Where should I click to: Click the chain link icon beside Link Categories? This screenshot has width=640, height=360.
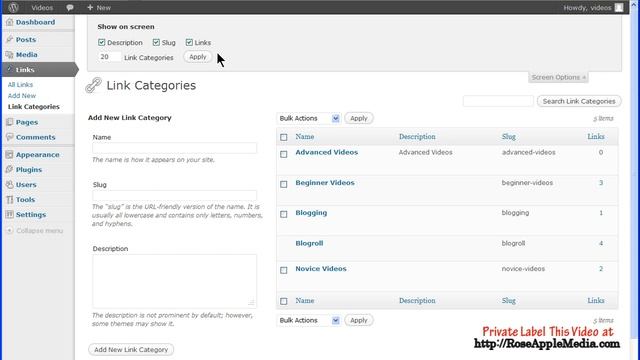coord(93,85)
